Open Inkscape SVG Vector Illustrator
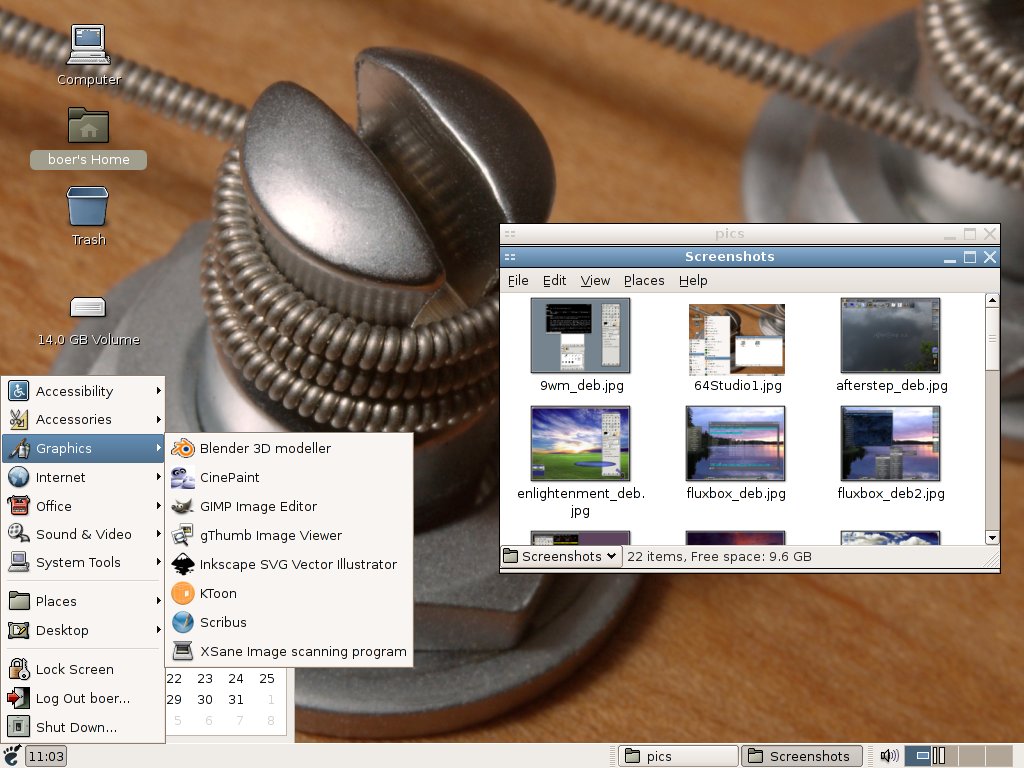 (x=298, y=565)
